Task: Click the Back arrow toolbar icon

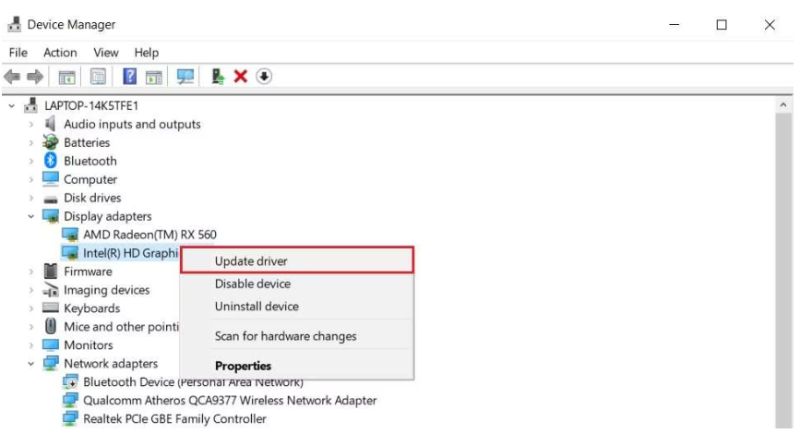Action: pos(12,77)
